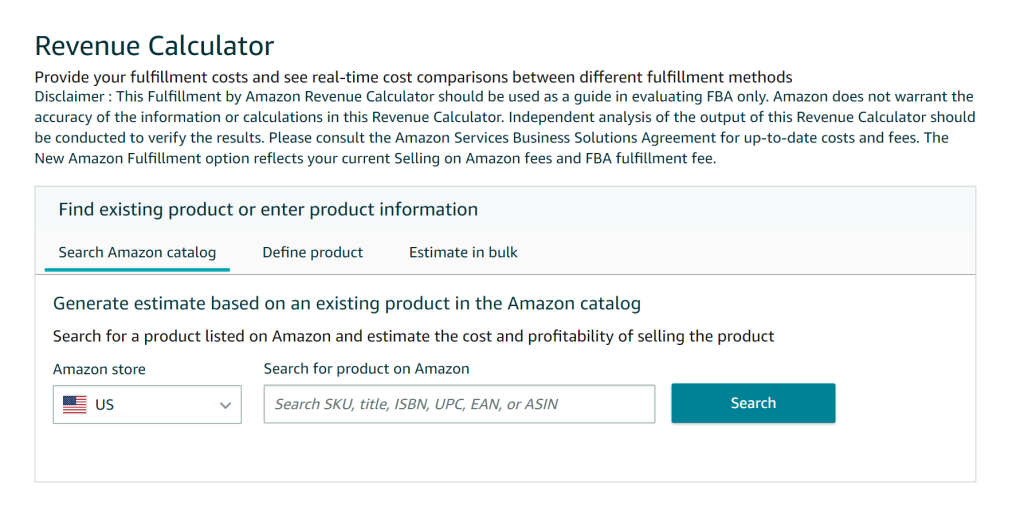Click the "Amazon store" field label
1024x506 pixels.
click(x=99, y=369)
